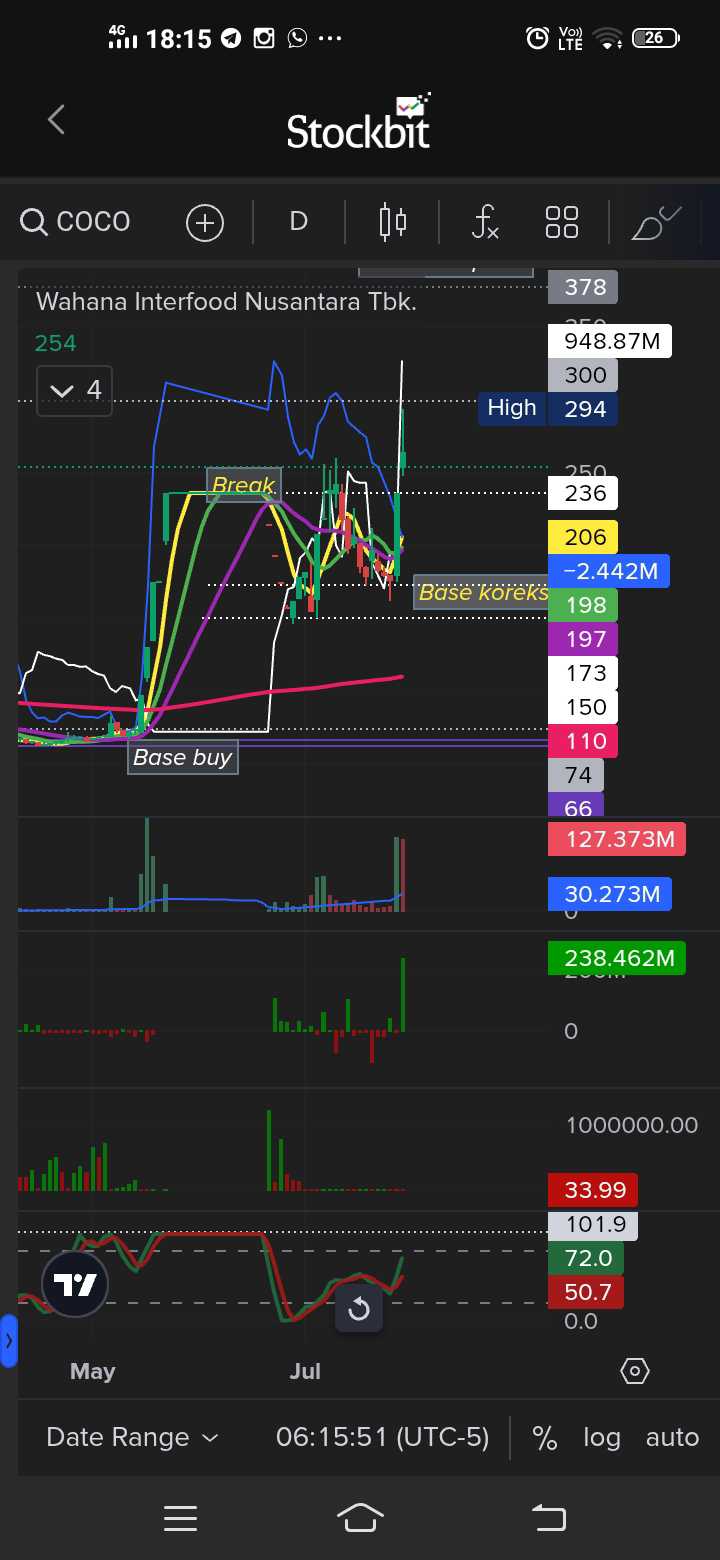Tap the green 254 last price value
The height and width of the screenshot is (1560, 720).
55,343
